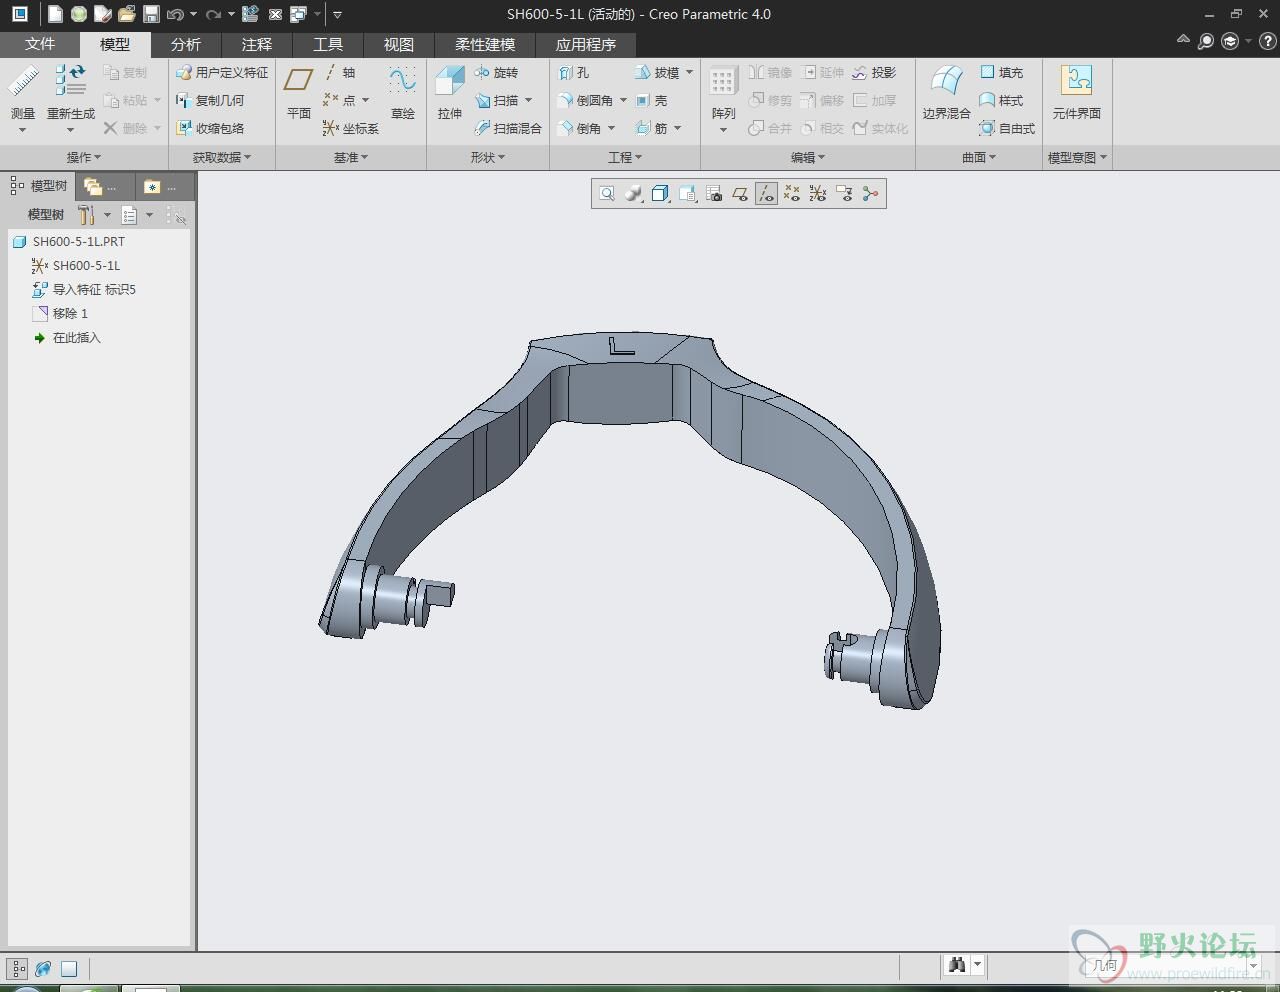Open the model tree settings dropdown arrow
The image size is (1280, 992).
click(x=107, y=215)
